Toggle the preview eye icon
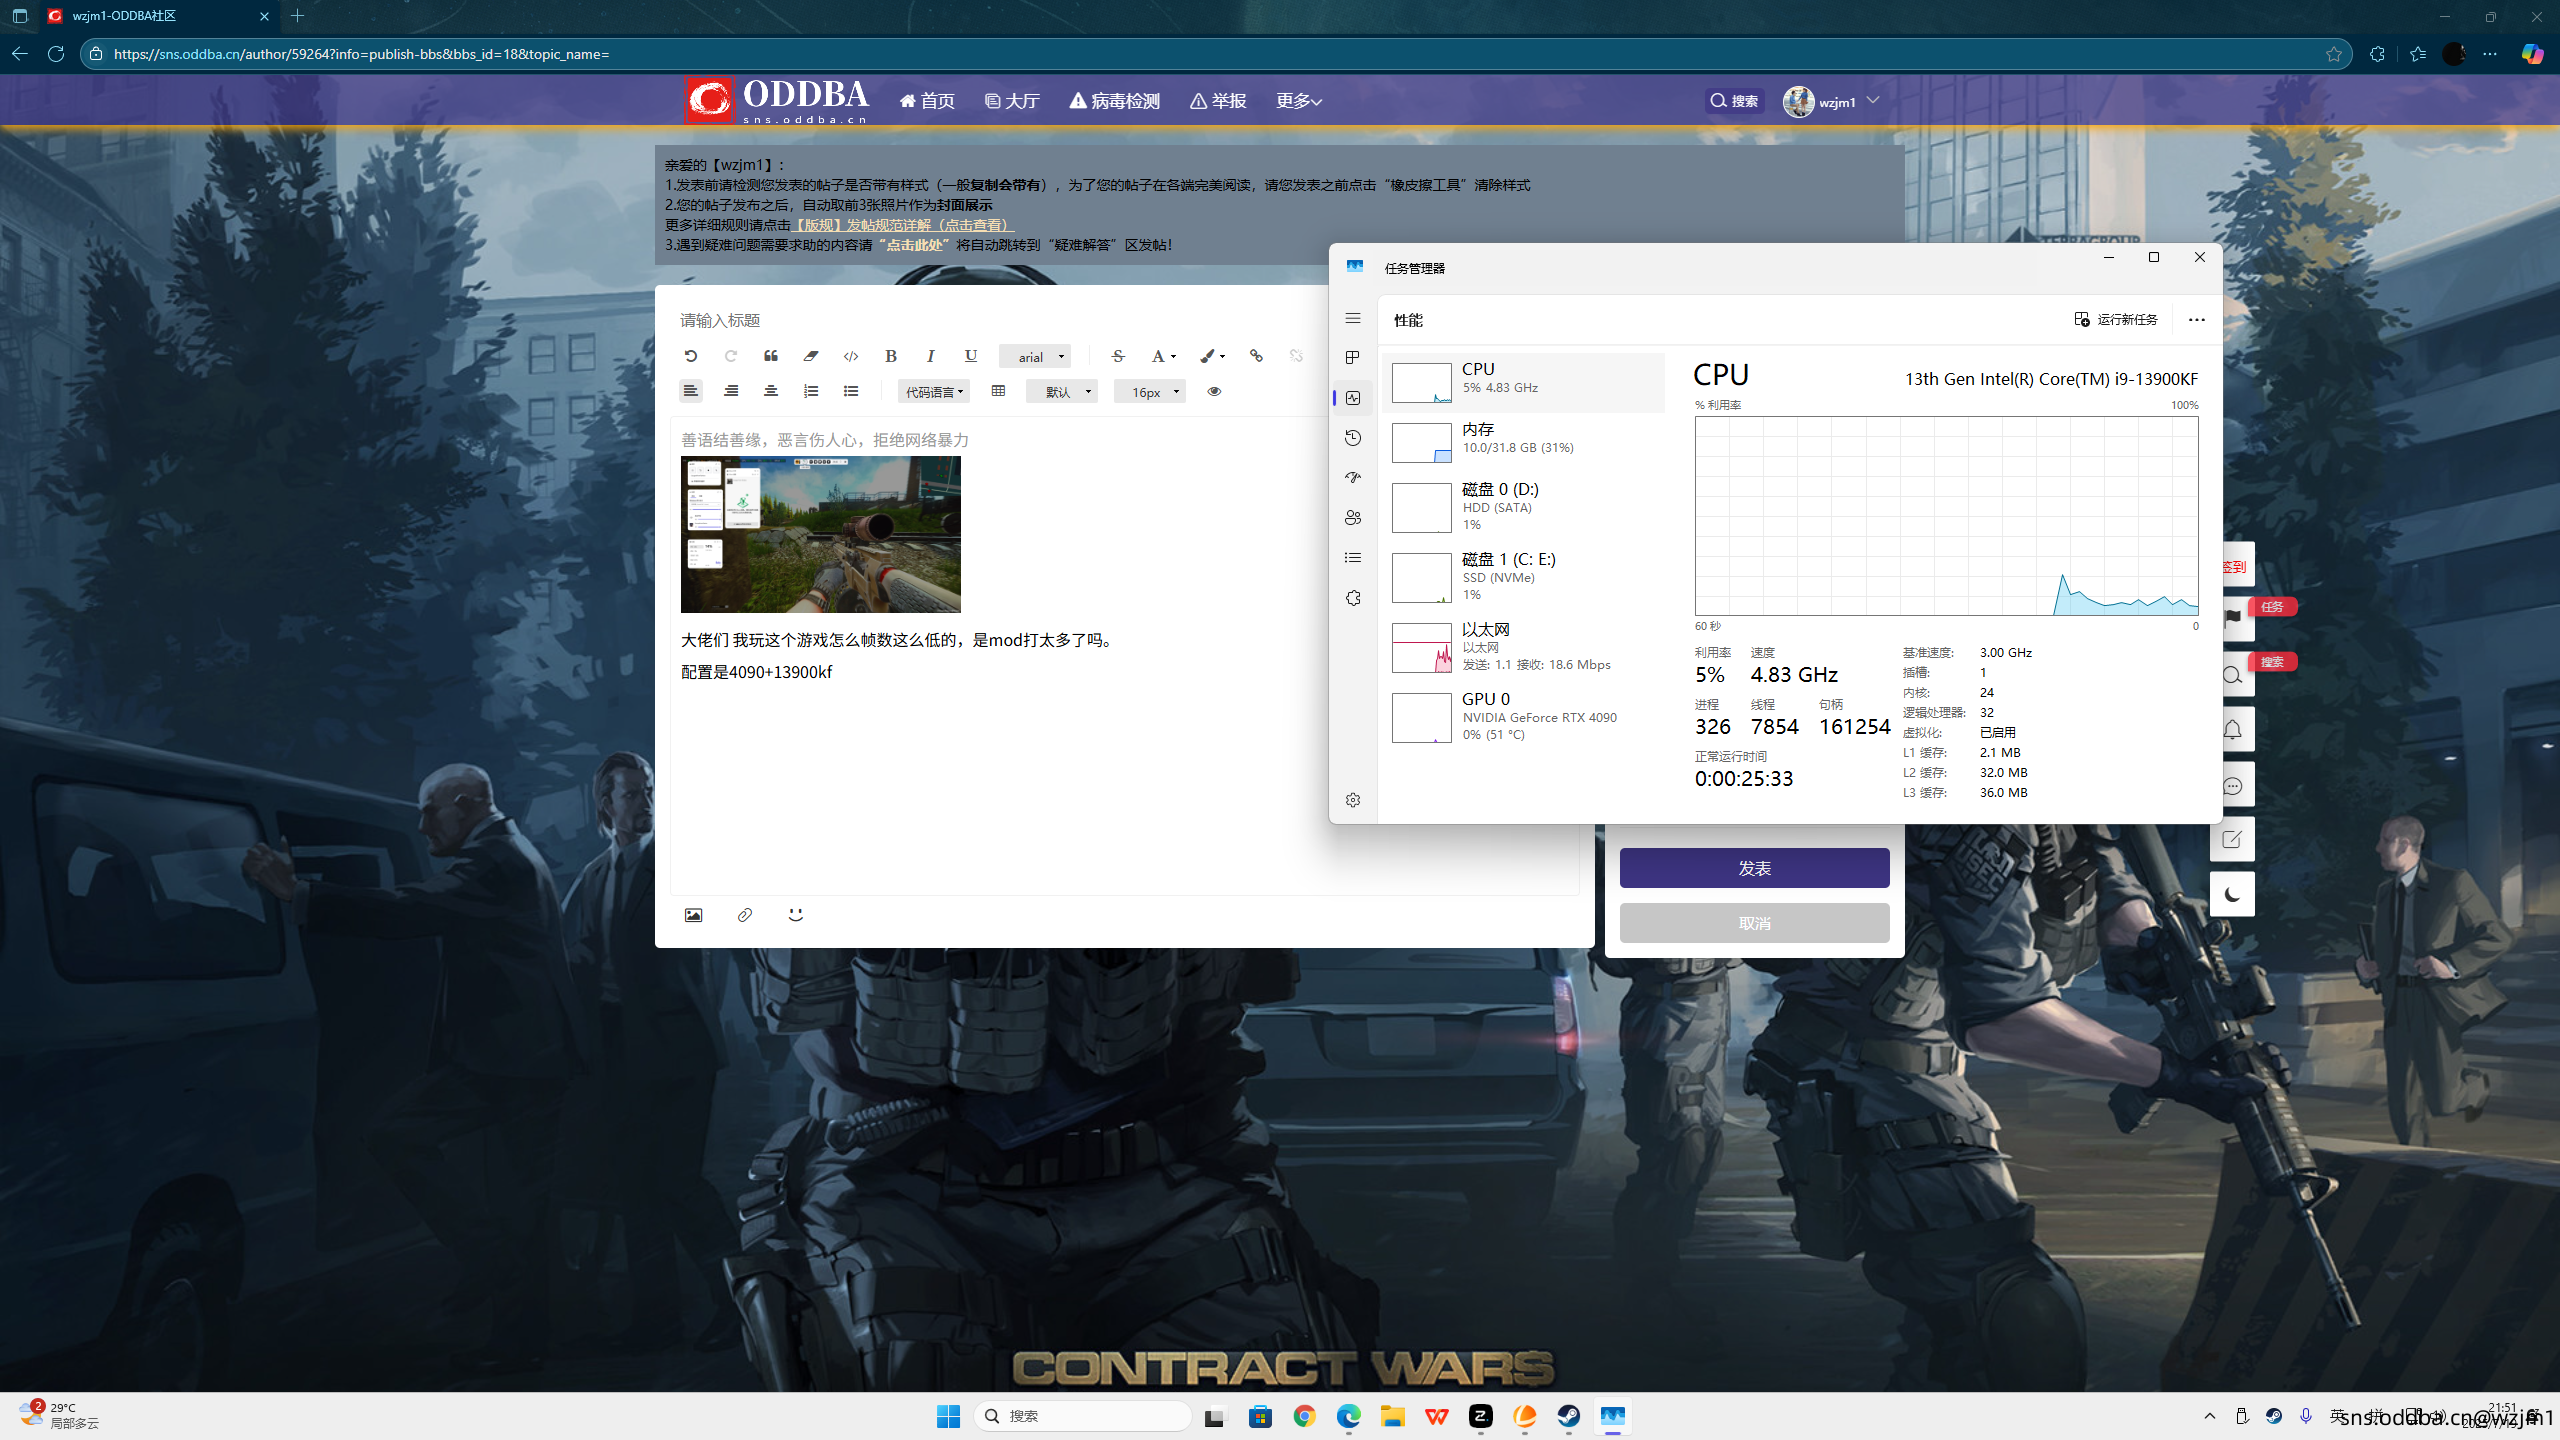The height and width of the screenshot is (1440, 2560). point(1214,391)
